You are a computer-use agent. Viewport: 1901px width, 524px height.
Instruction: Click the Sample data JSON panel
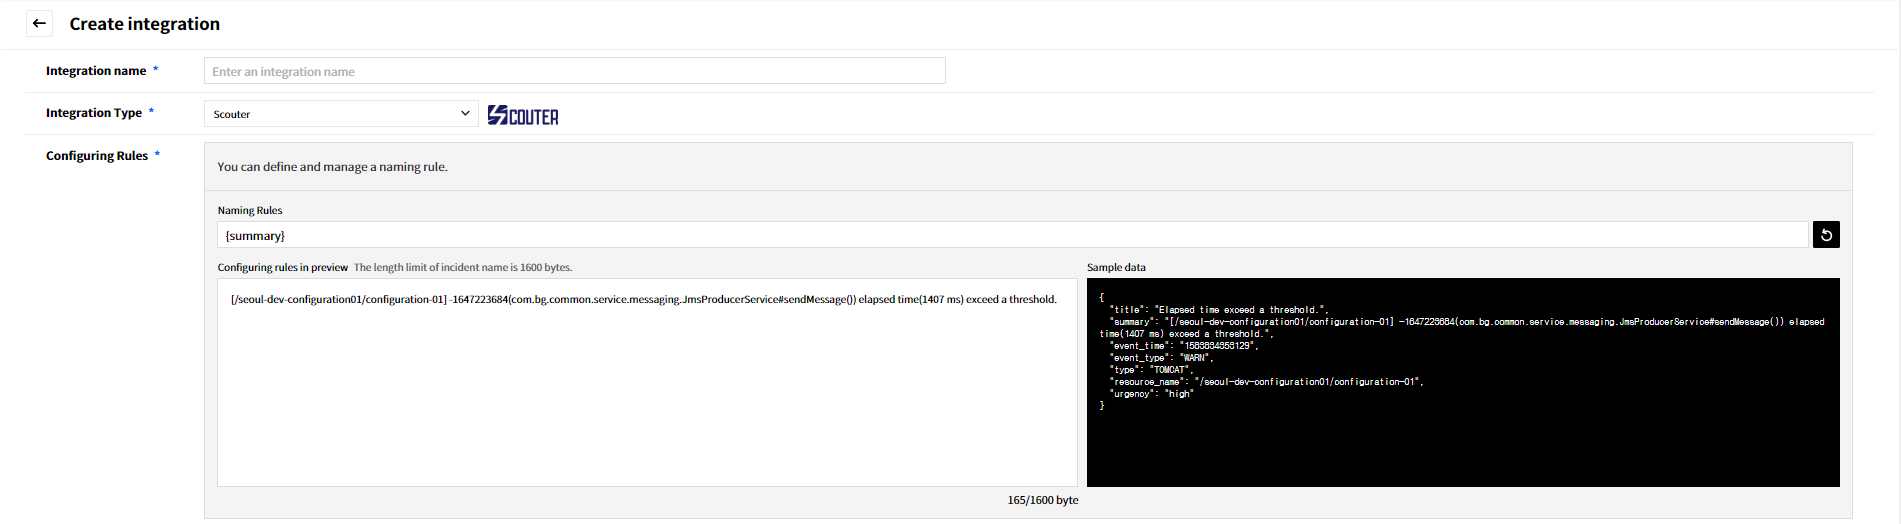pyautogui.click(x=1462, y=440)
